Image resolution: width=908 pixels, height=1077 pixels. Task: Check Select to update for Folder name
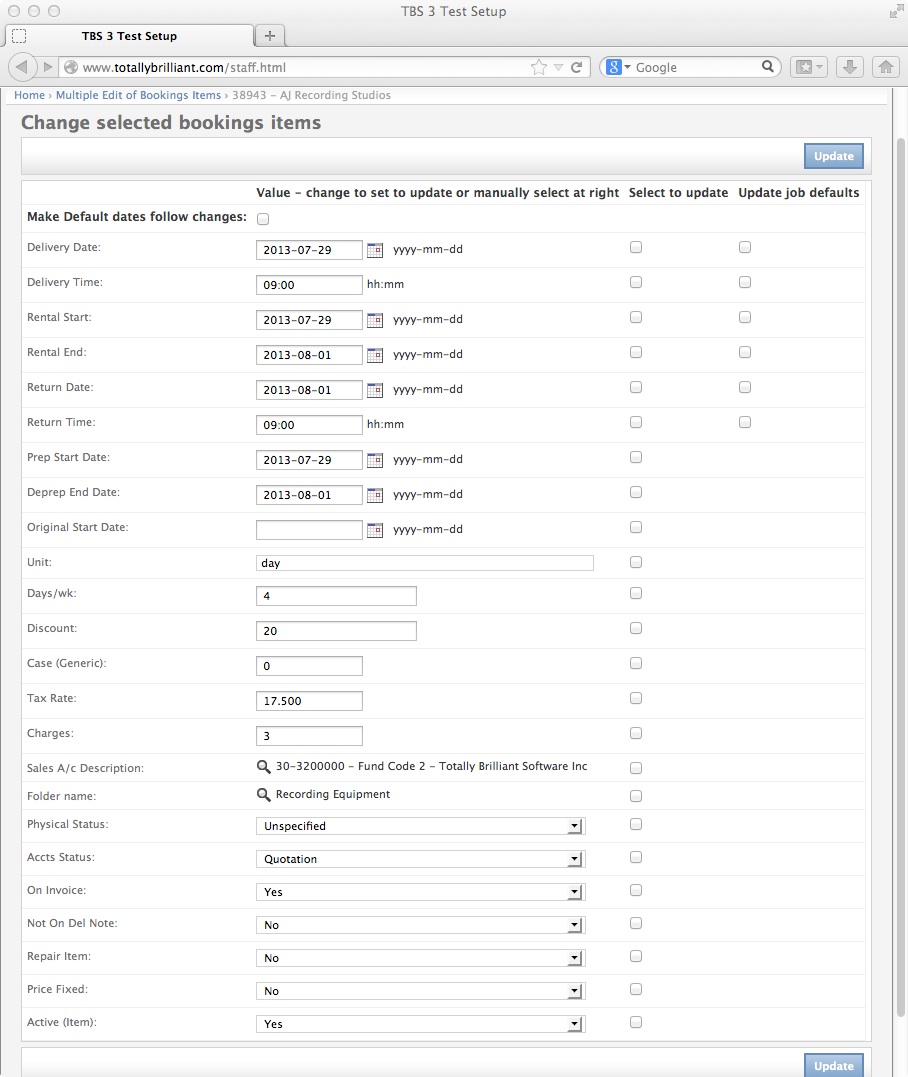click(636, 796)
